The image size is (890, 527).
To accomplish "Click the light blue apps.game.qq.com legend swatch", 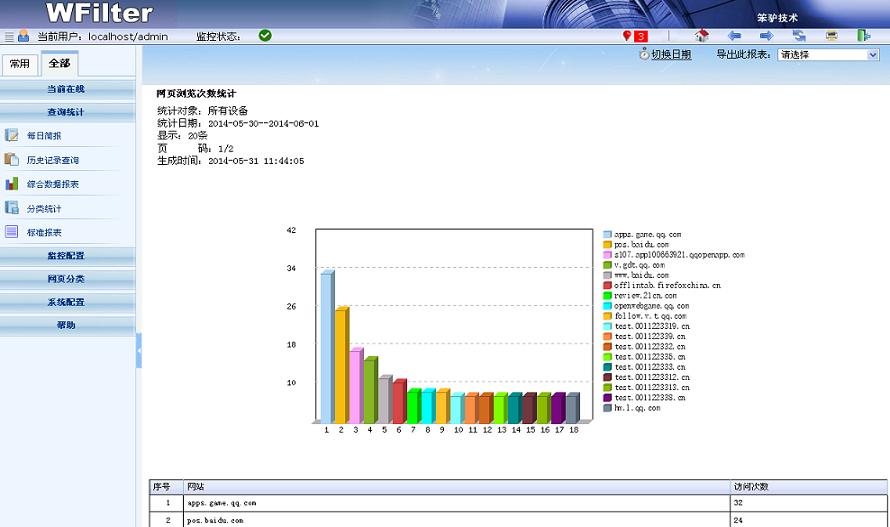I will click(x=607, y=234).
